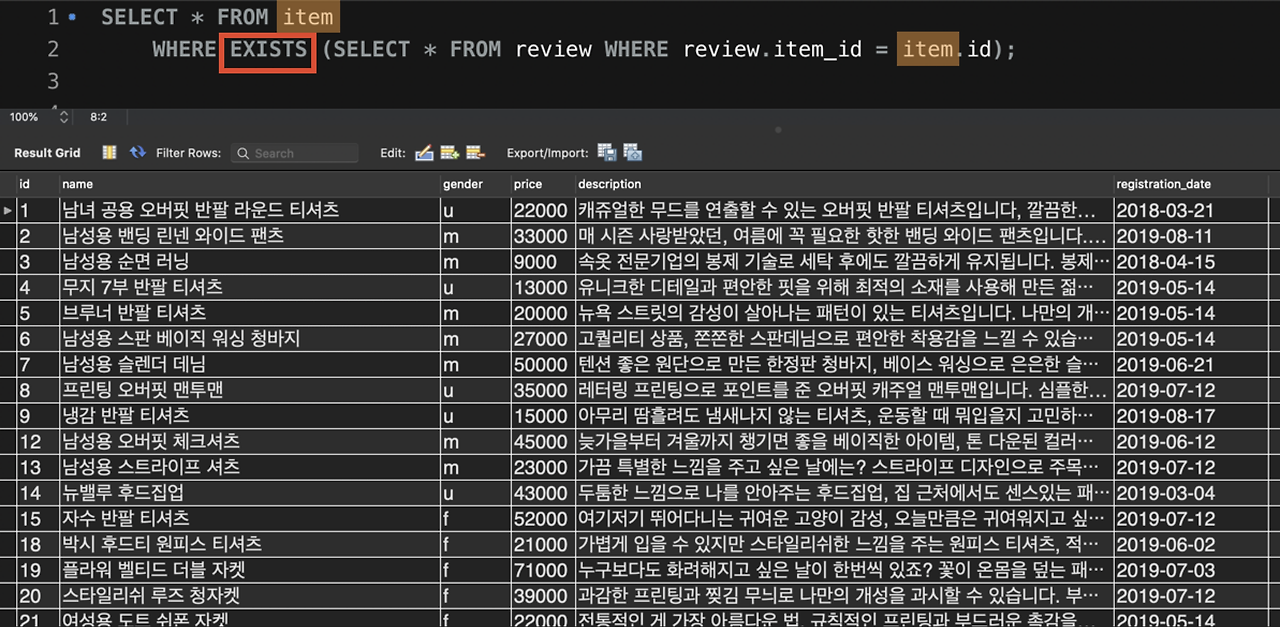The height and width of the screenshot is (627, 1280).
Task: Select the cell '자수 반팔 티셔츠'
Action: tap(249, 518)
